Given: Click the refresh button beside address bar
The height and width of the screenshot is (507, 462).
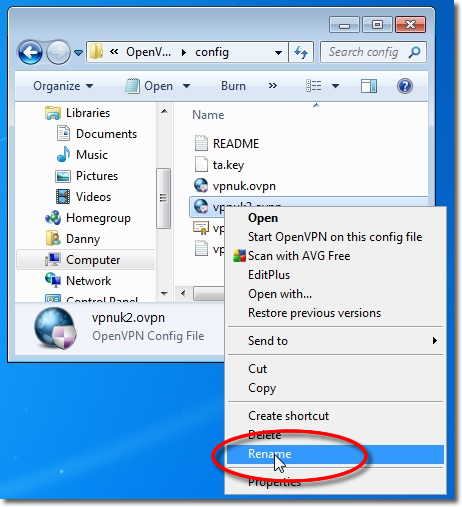Looking at the screenshot, I should 301,52.
